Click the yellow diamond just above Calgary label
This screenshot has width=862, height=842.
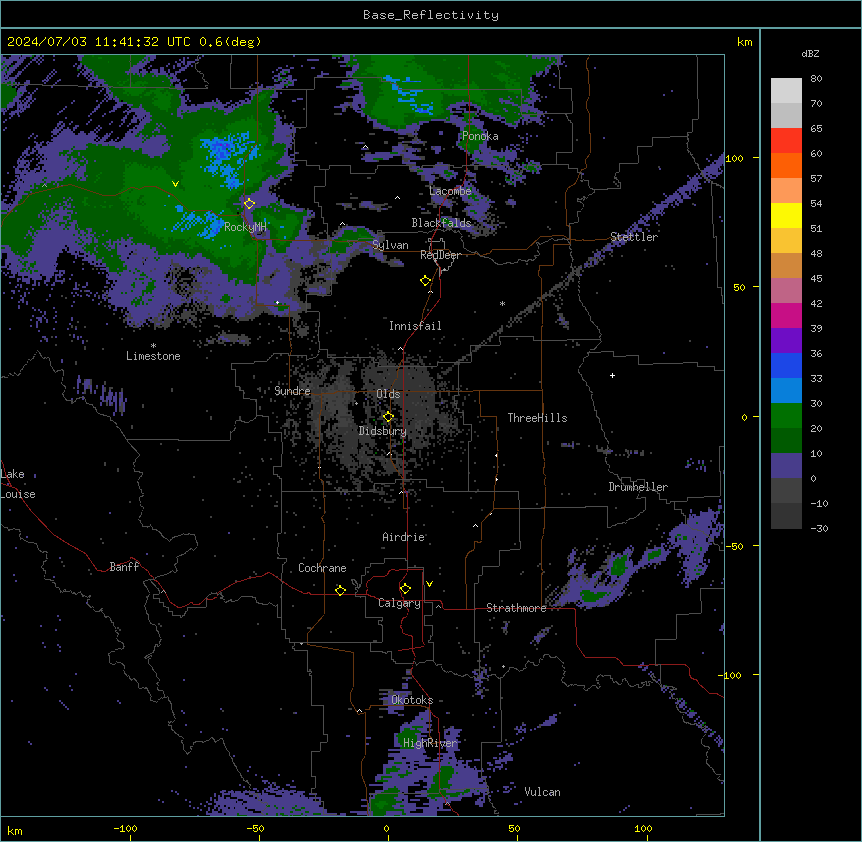tap(405, 589)
